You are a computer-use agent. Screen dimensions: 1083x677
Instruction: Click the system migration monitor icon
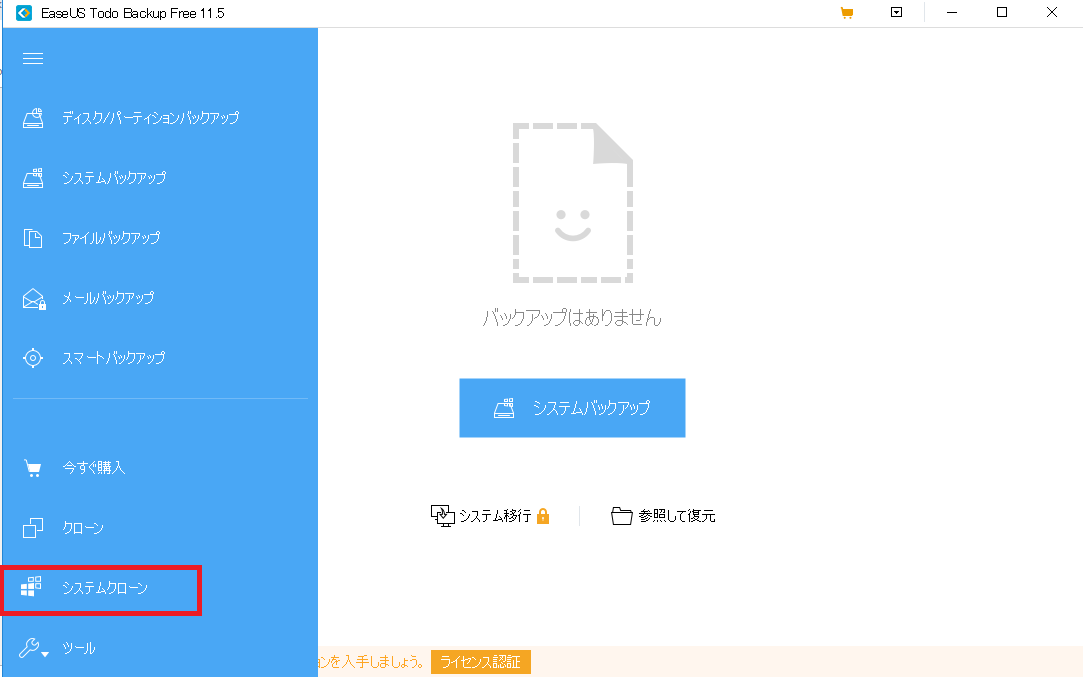443,515
